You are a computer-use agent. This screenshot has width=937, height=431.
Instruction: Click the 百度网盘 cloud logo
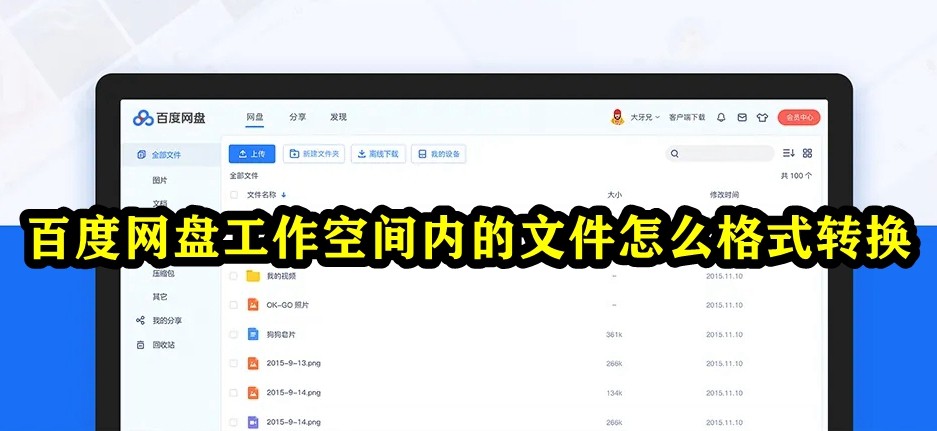[143, 118]
